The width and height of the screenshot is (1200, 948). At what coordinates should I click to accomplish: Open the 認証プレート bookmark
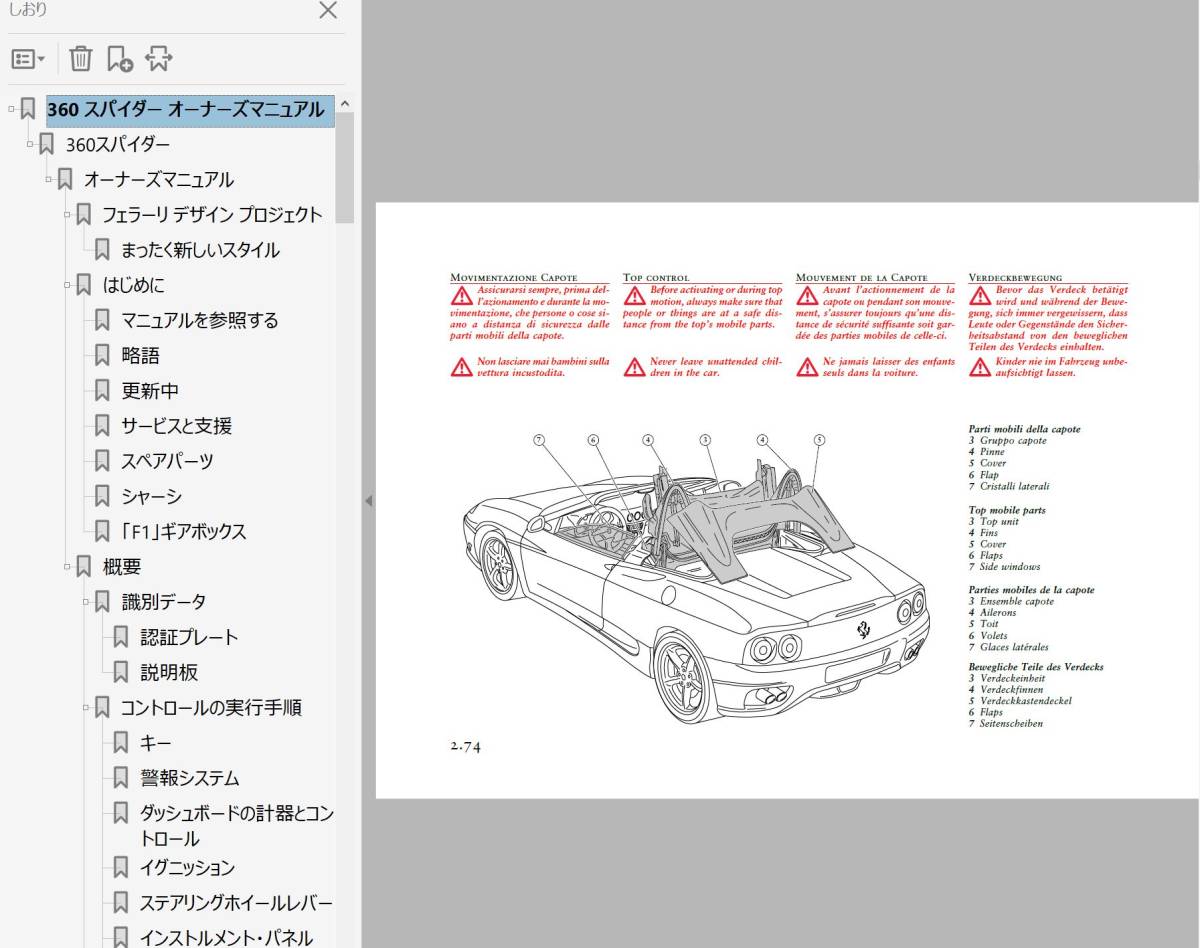pyautogui.click(x=189, y=637)
